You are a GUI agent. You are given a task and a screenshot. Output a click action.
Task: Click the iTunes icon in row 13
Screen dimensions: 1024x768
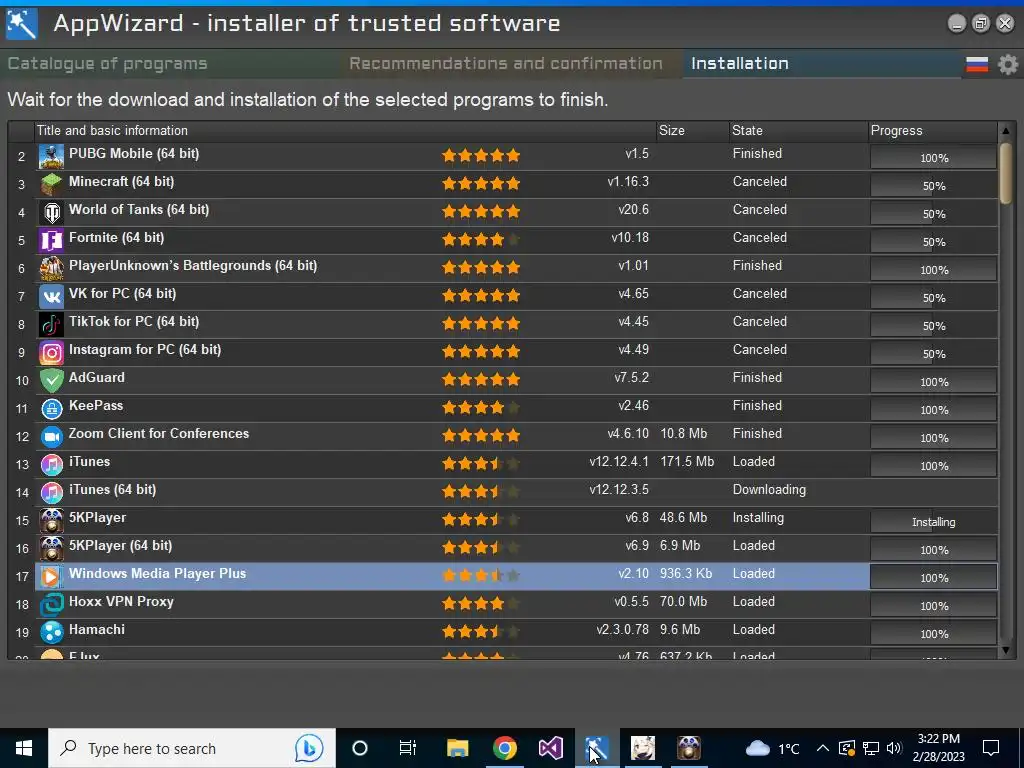52,464
